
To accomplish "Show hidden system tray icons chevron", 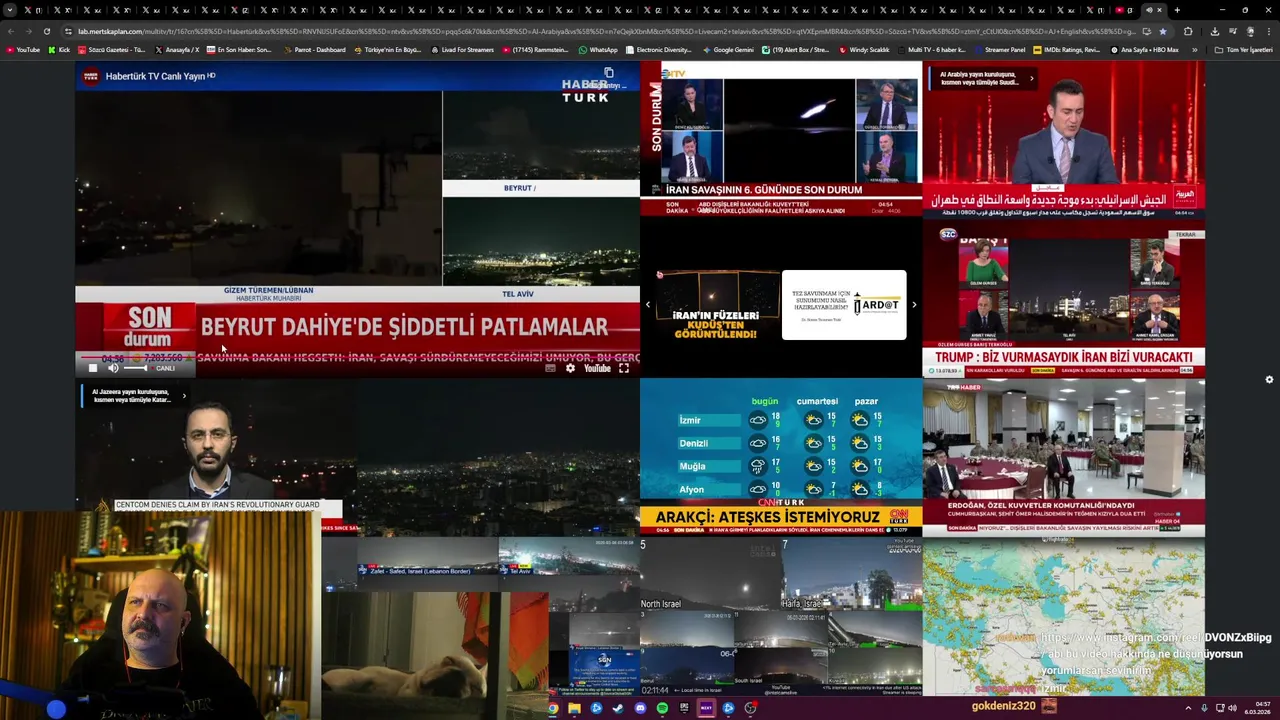I will (1188, 708).
